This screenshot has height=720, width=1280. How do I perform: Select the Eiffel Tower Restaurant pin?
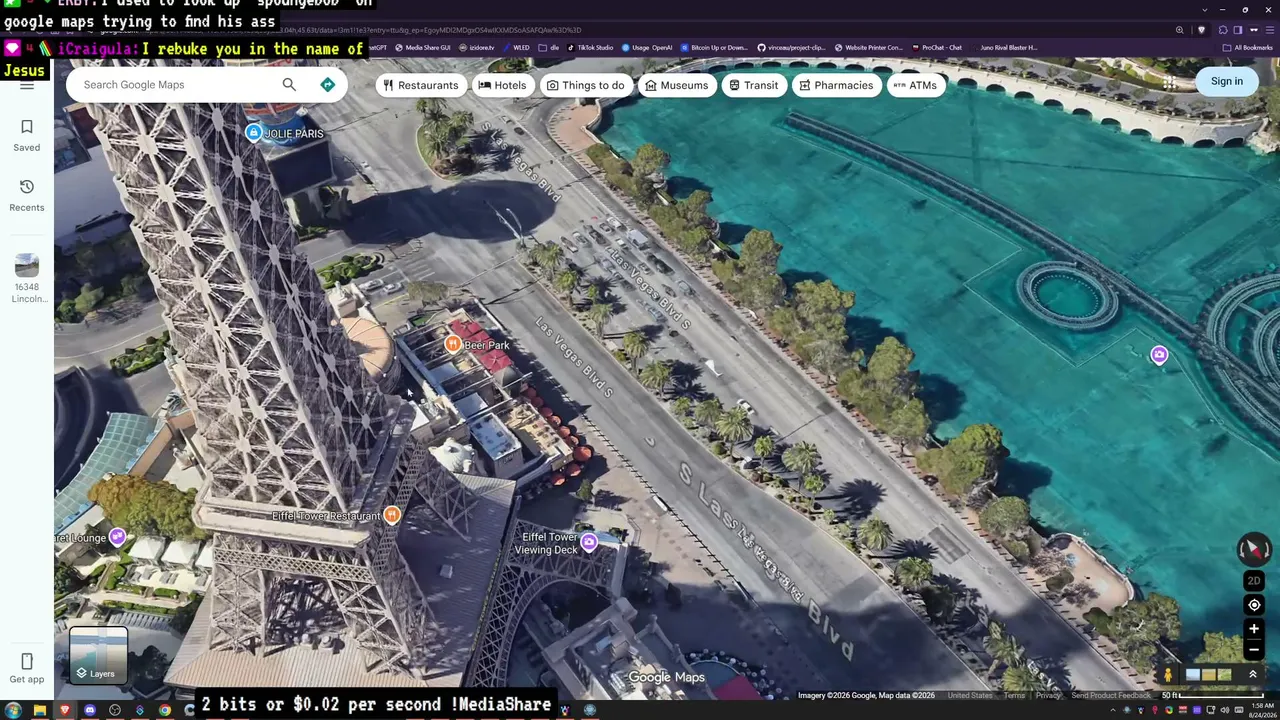tap(392, 515)
